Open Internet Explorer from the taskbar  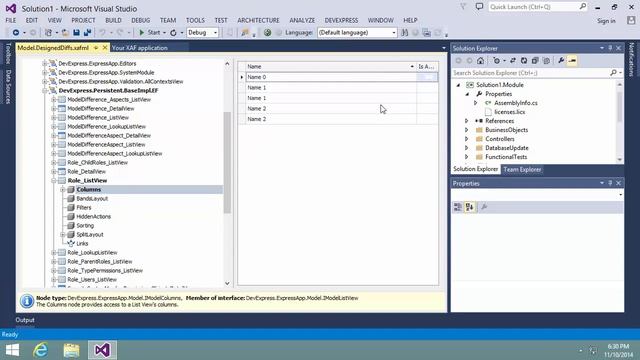40,350
